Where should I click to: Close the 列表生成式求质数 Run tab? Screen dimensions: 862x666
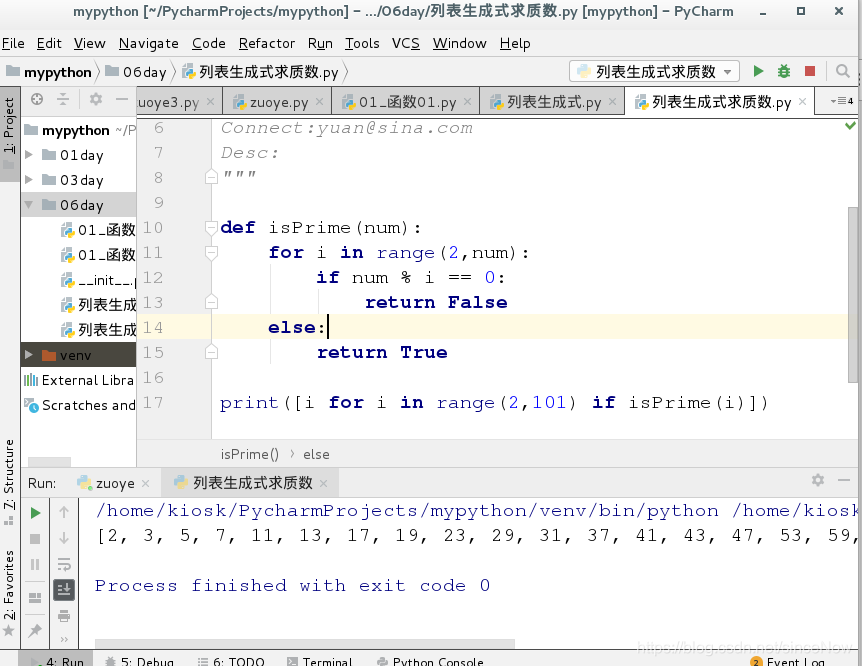click(323, 483)
